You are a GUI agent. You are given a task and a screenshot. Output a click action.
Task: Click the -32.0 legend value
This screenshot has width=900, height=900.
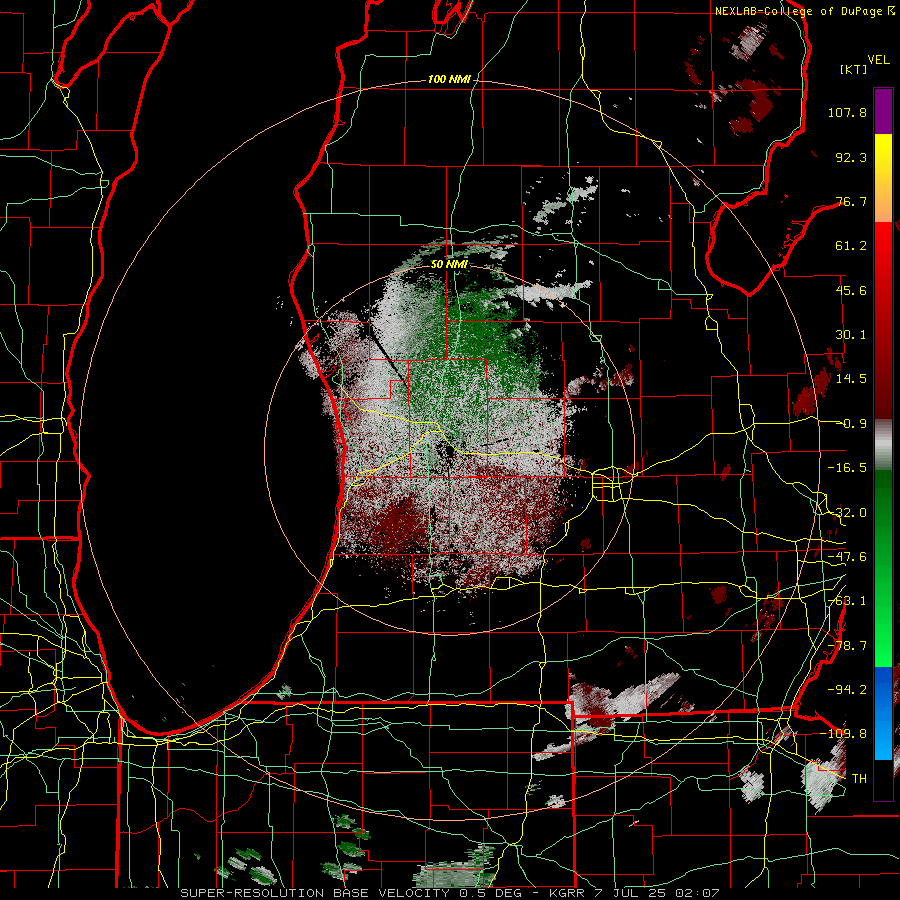(x=847, y=513)
